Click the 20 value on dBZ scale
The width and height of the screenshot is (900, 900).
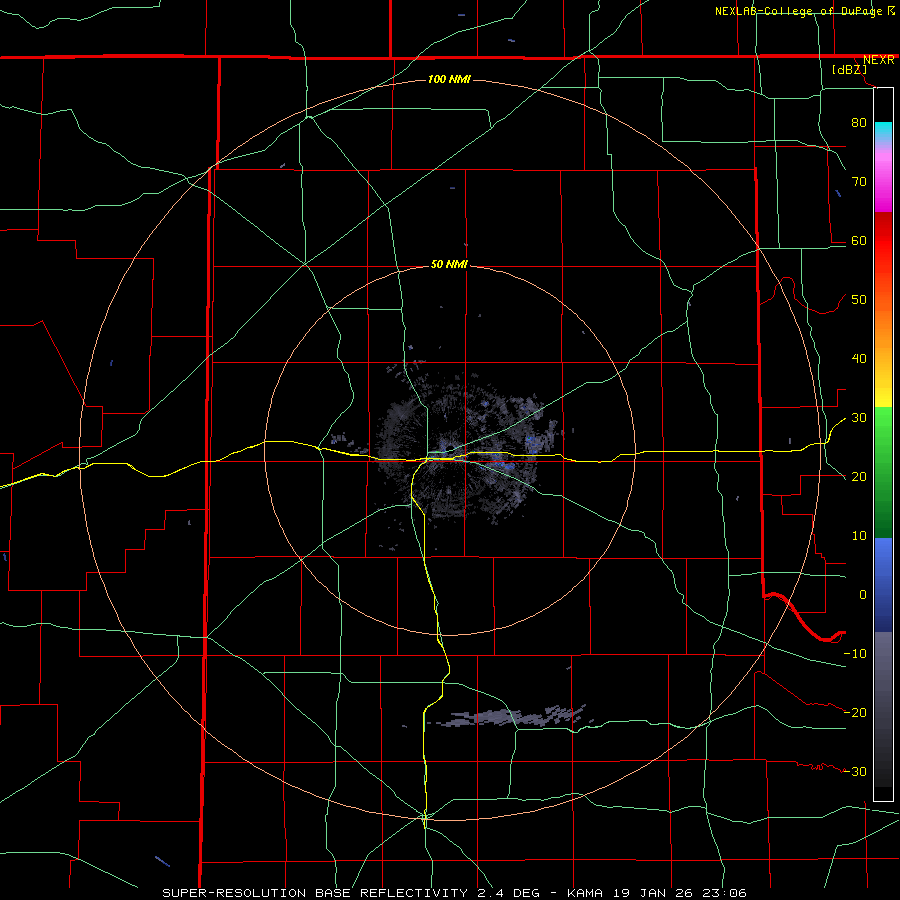click(x=859, y=476)
